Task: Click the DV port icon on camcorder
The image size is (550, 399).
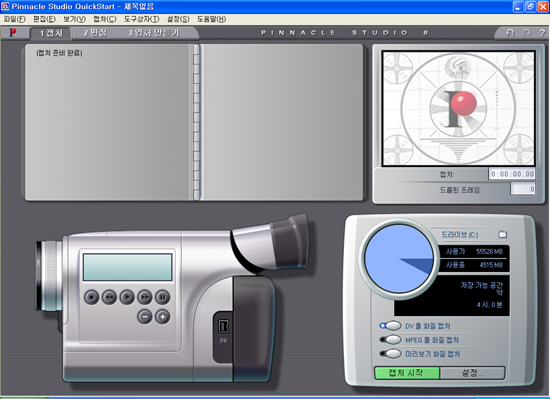Action: click(224, 327)
